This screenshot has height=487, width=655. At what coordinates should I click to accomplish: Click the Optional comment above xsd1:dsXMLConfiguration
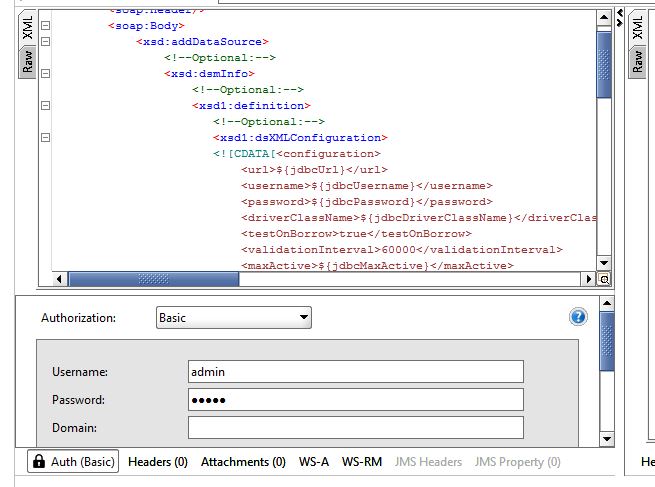click(x=269, y=122)
